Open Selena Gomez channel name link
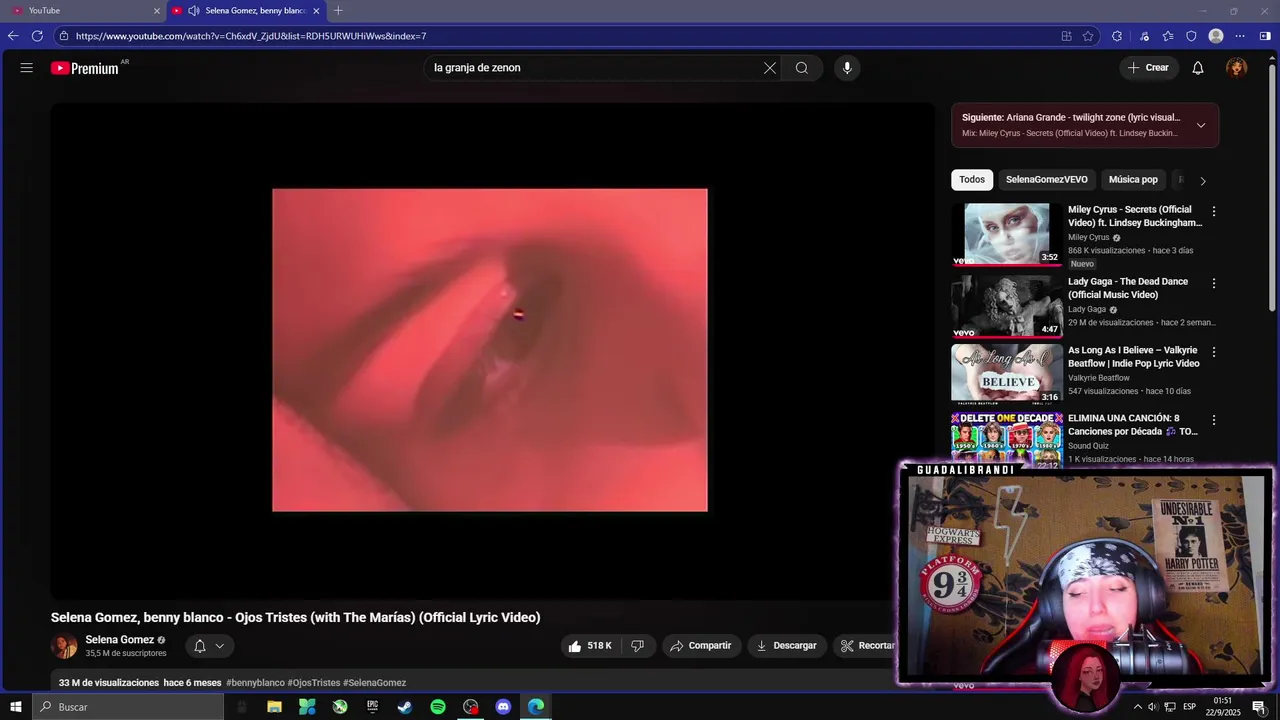 [x=120, y=640]
